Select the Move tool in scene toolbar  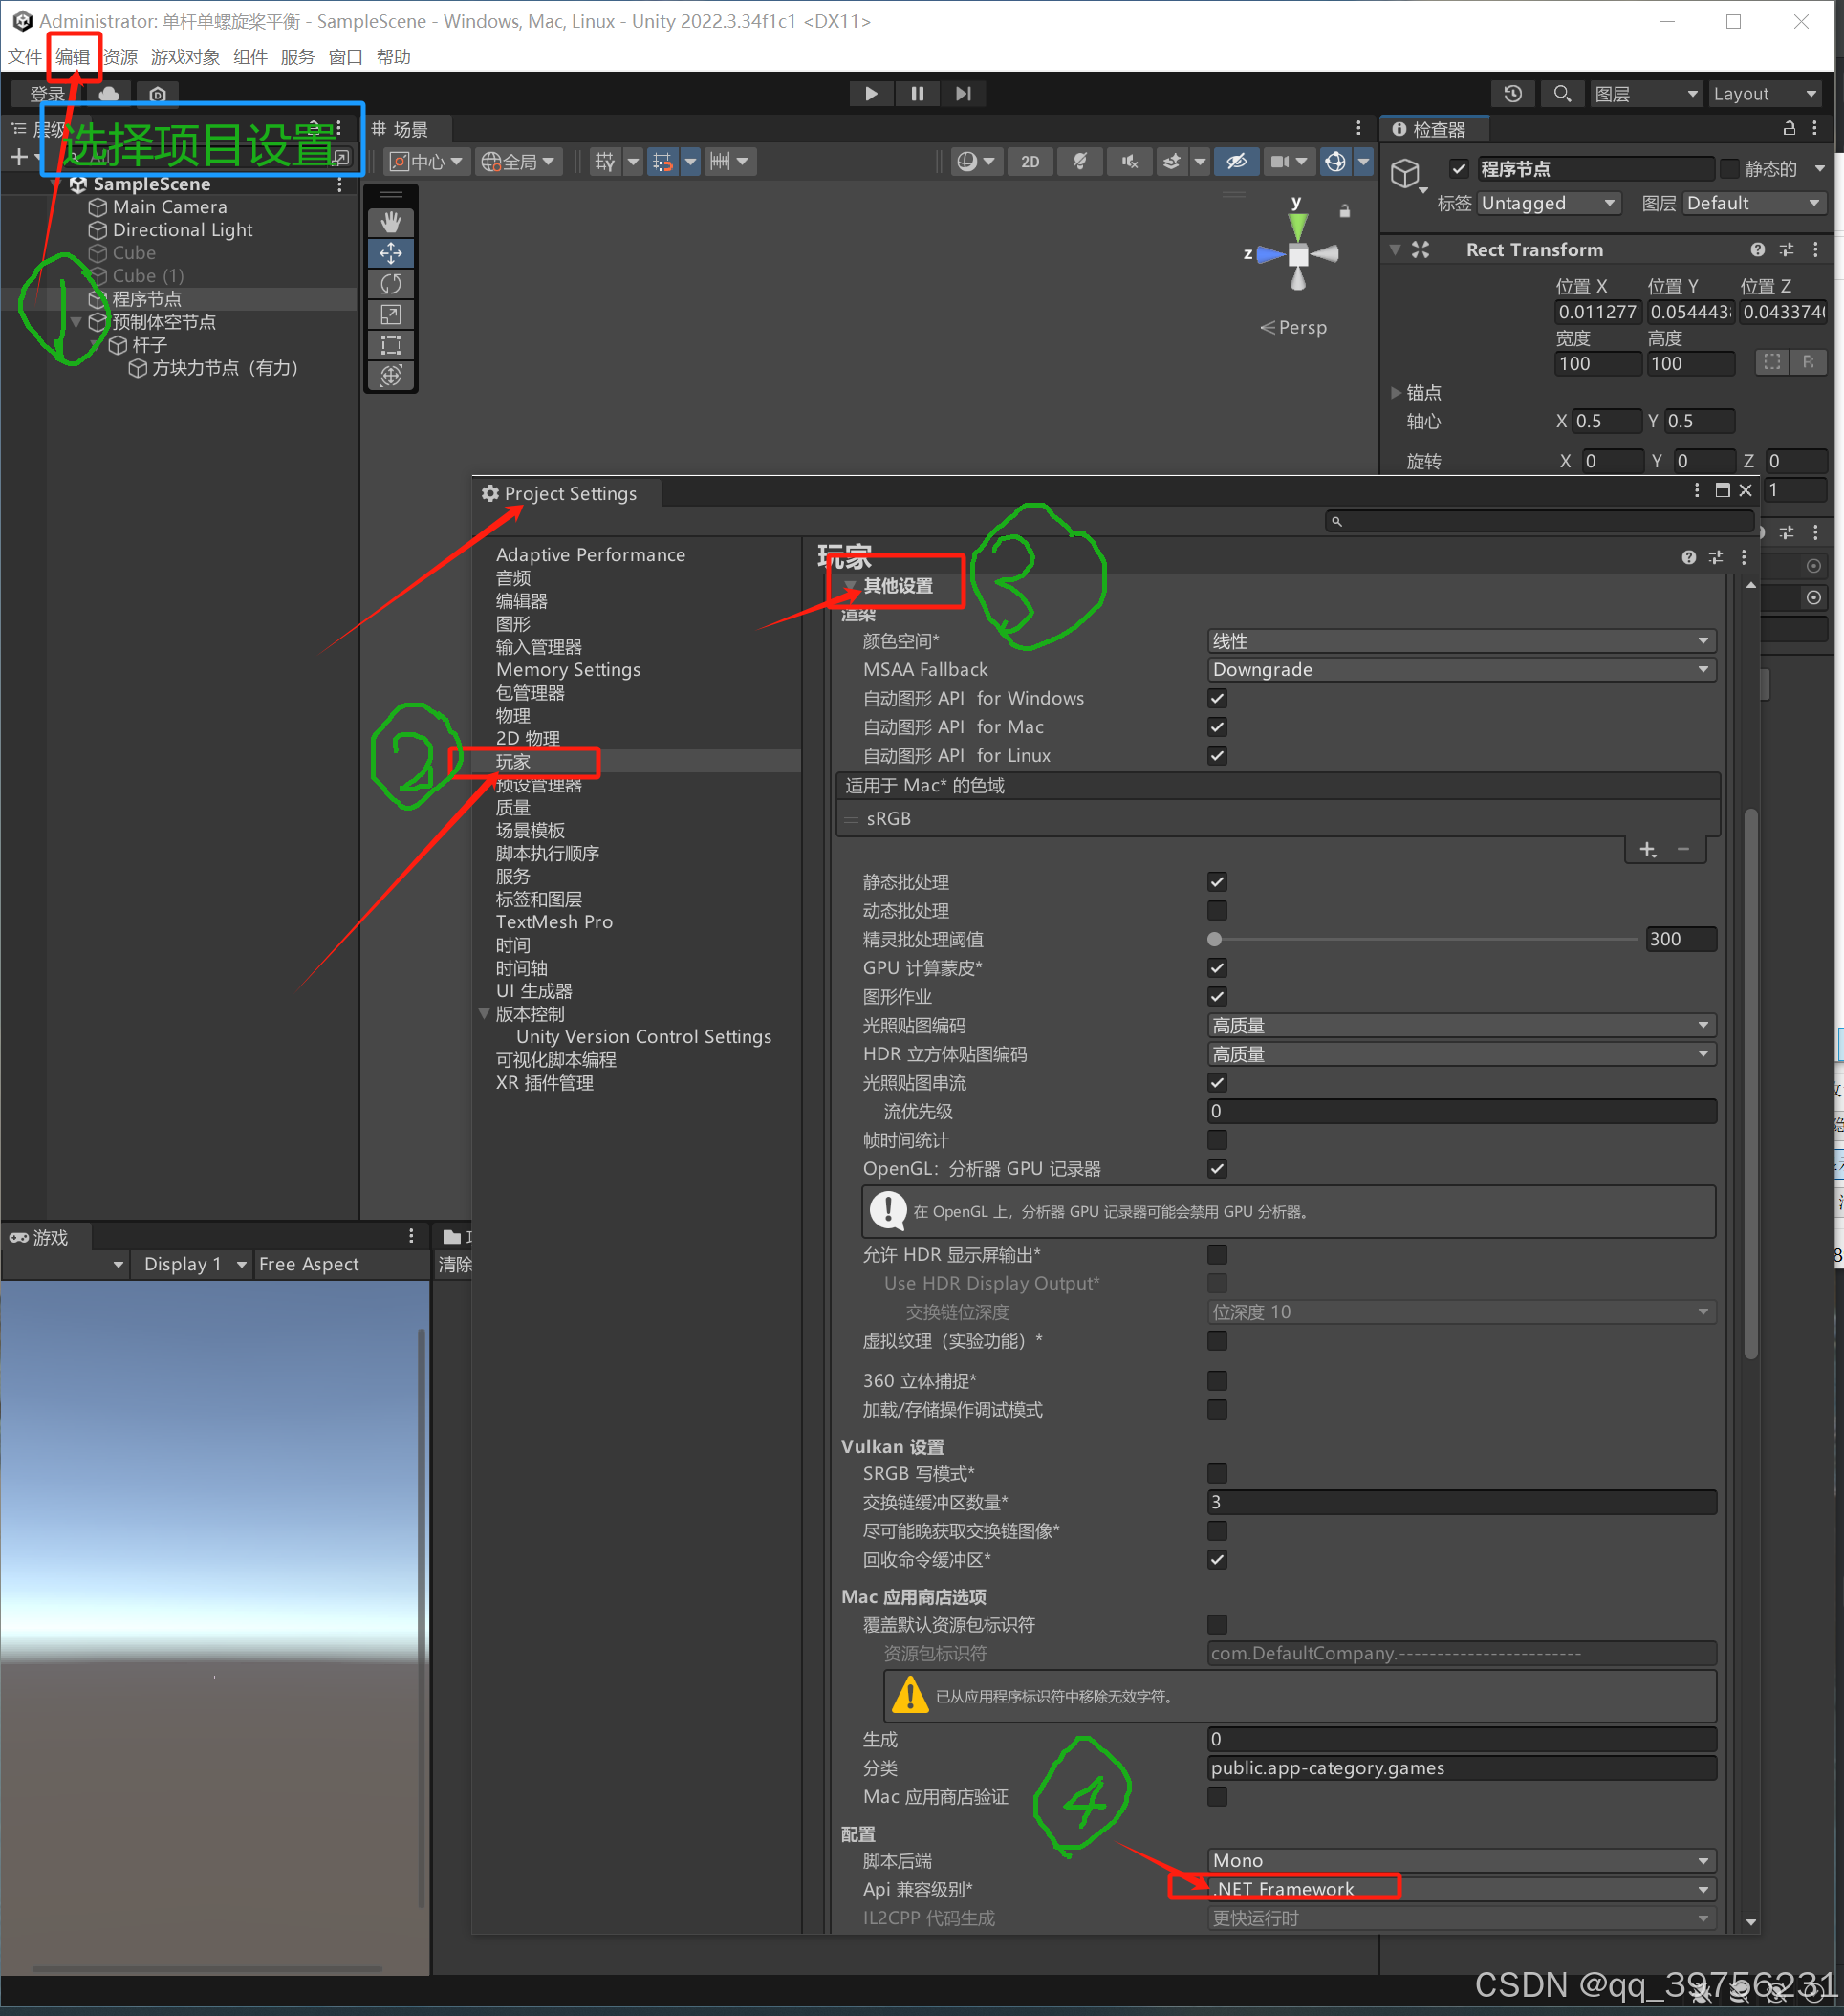click(x=390, y=253)
